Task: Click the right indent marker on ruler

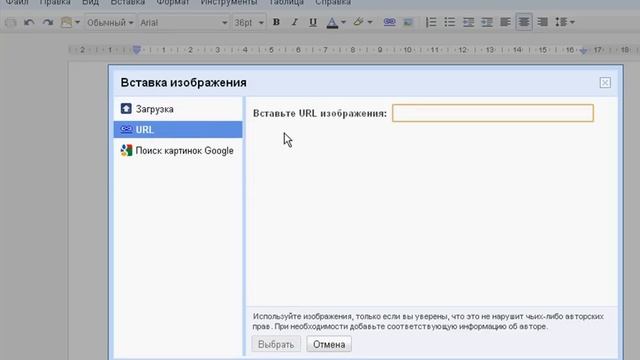Action: coord(584,51)
